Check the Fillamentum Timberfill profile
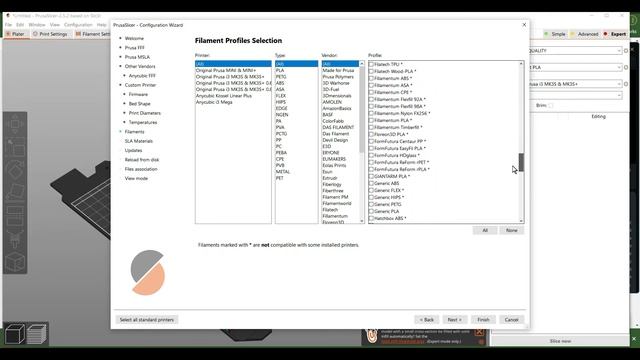Image resolution: width=640 pixels, height=360 pixels. (x=371, y=127)
